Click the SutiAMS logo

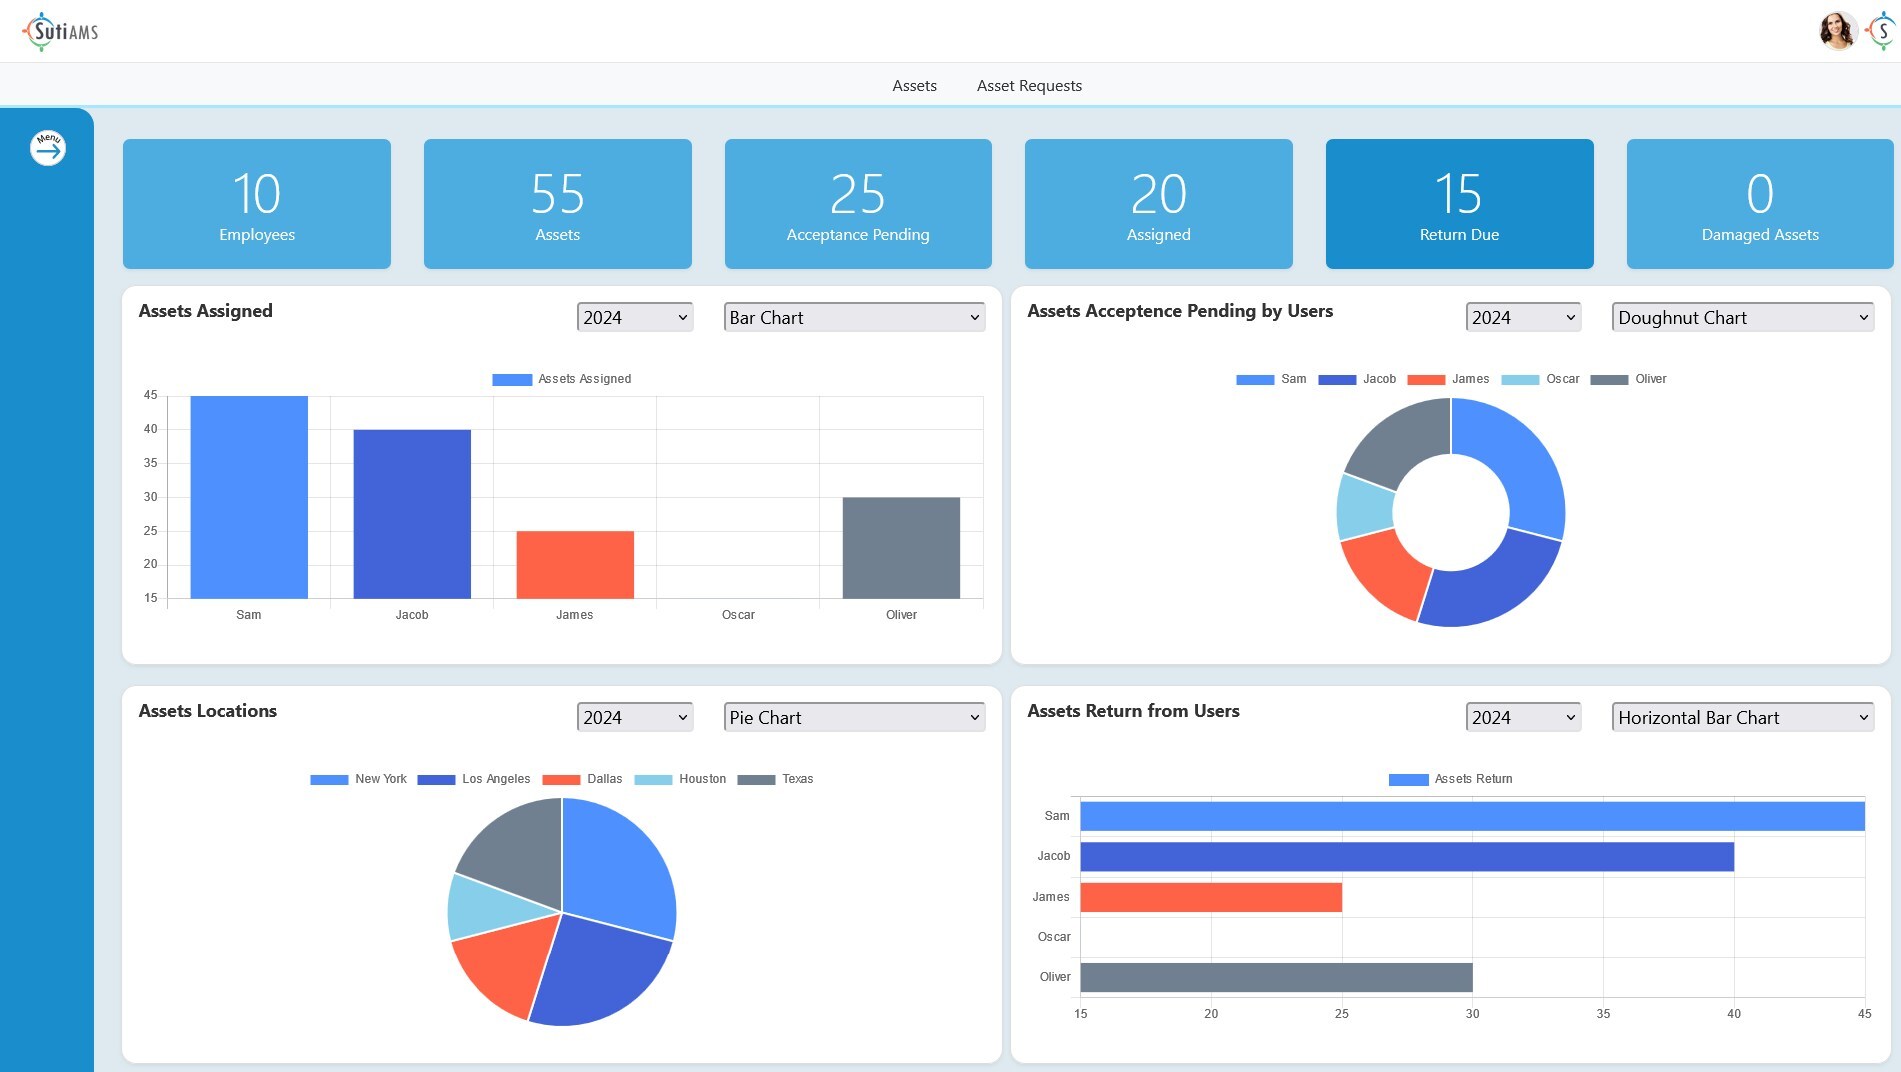[x=61, y=31]
